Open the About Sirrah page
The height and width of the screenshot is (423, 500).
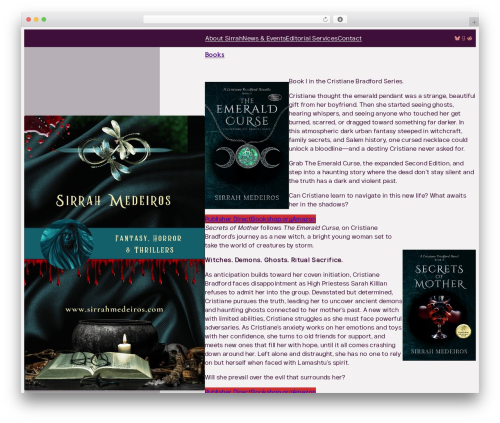(223, 38)
